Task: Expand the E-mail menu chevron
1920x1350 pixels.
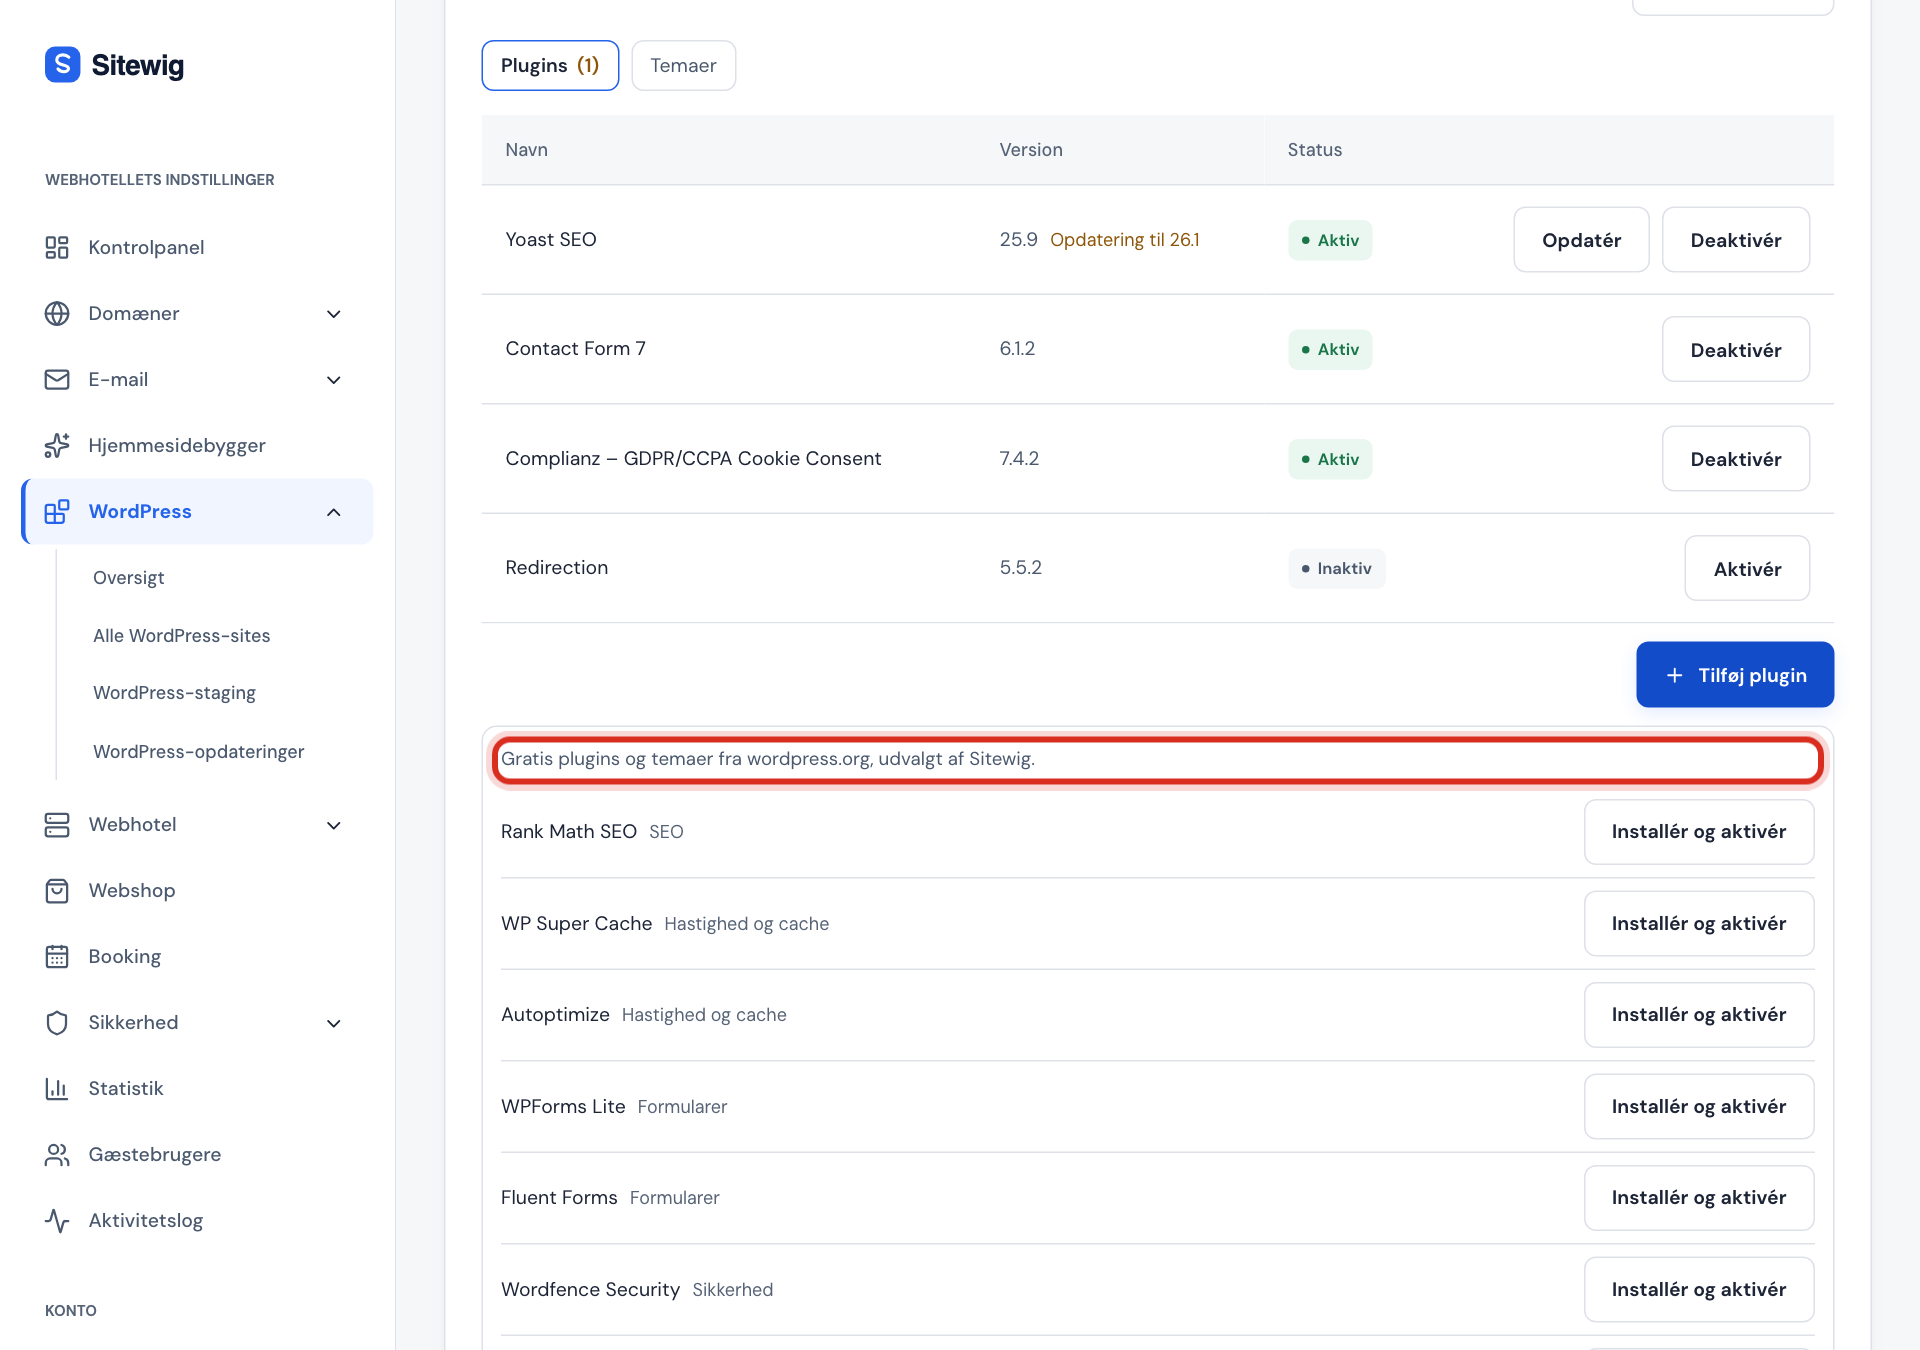Action: pos(334,380)
